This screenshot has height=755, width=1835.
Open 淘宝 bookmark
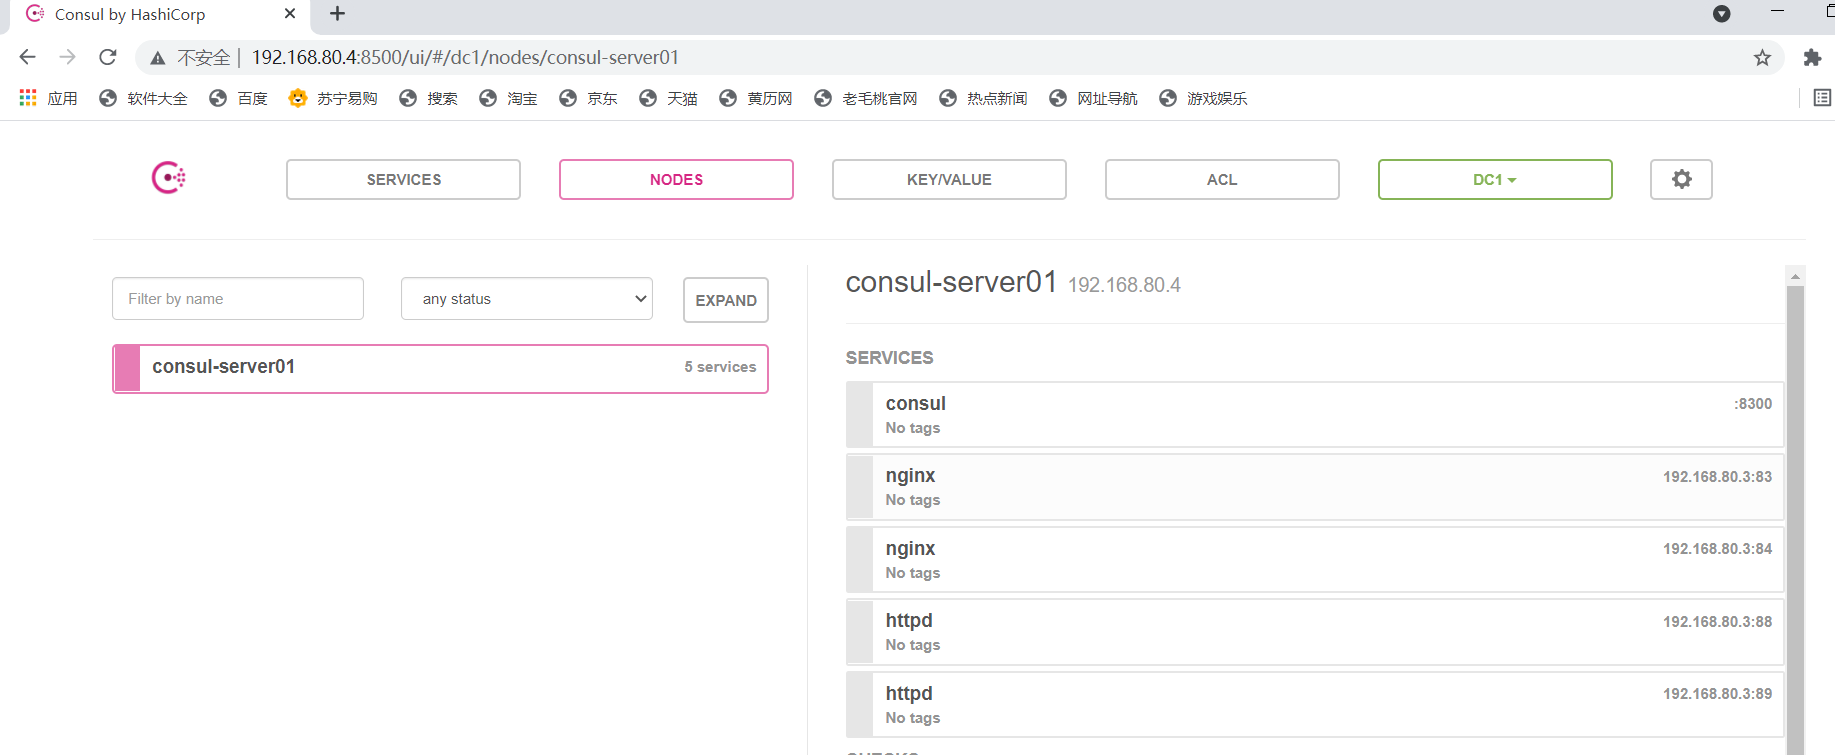coord(508,98)
